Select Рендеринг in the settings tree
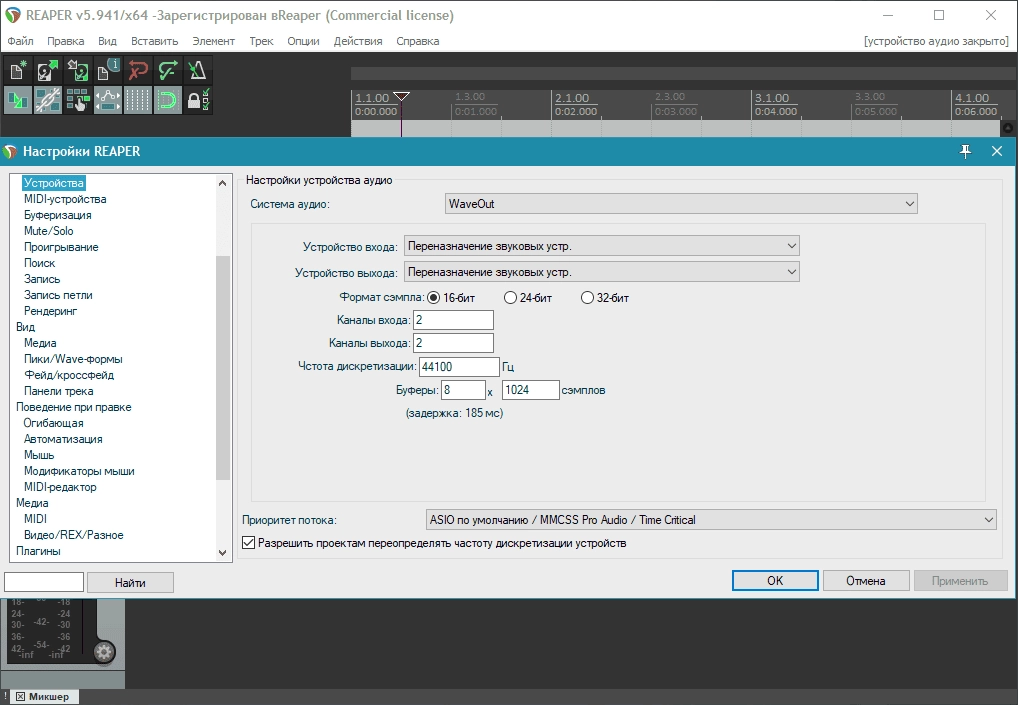 coord(51,311)
